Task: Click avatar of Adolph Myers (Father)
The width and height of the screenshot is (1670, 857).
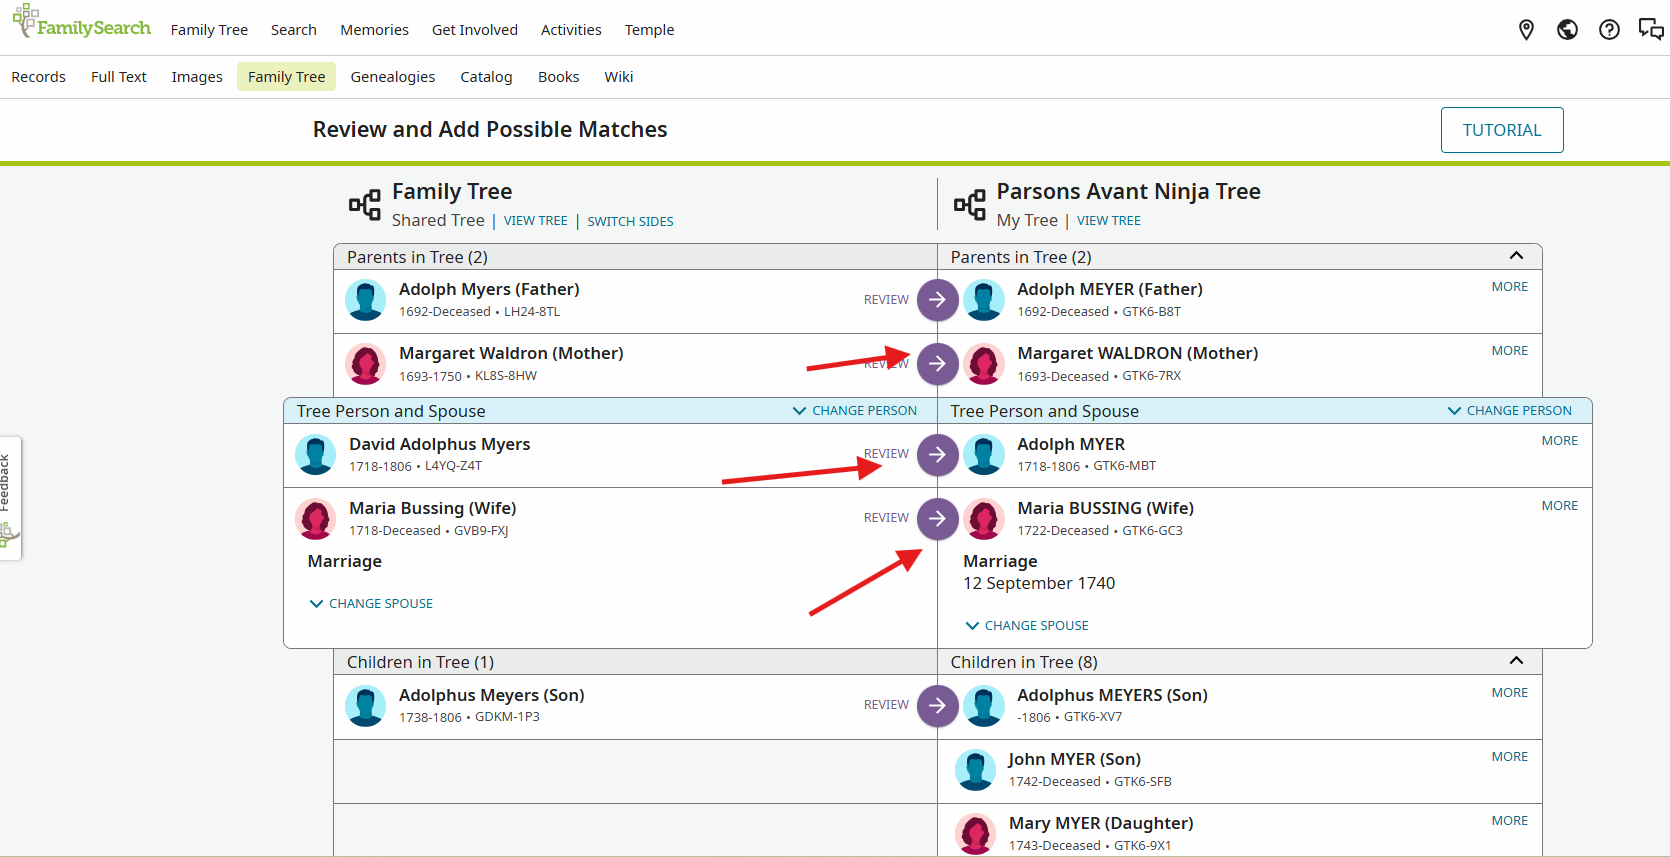Action: coord(366,300)
